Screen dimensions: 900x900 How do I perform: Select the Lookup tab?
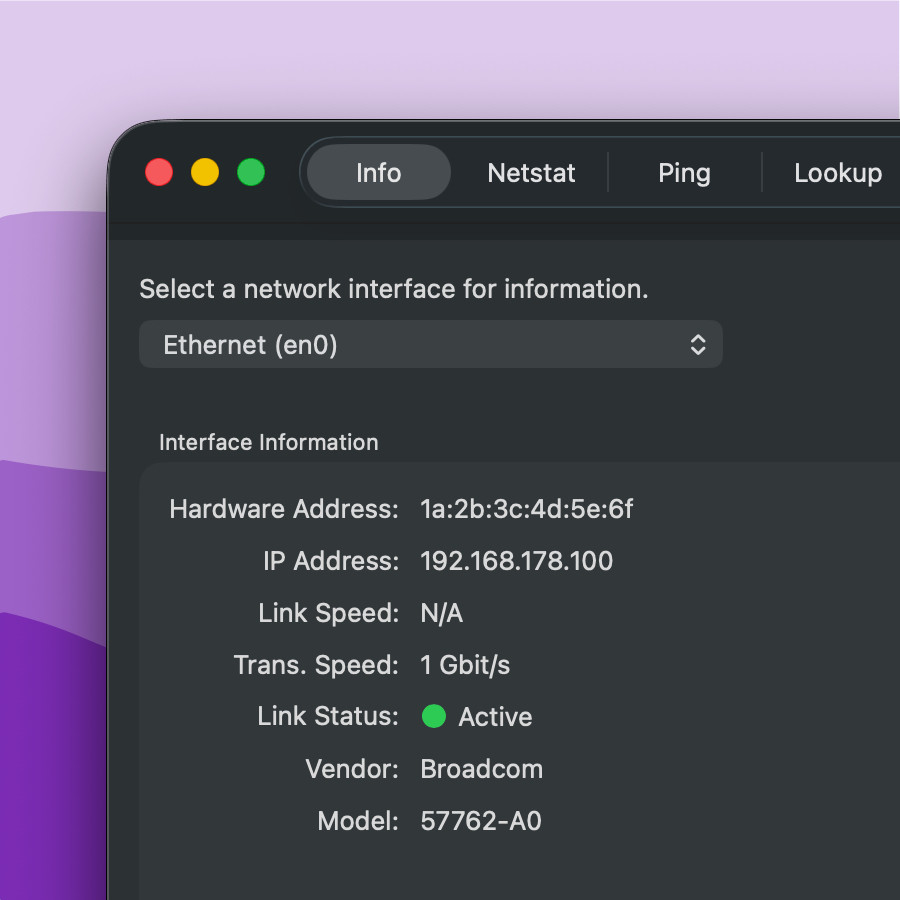(837, 173)
